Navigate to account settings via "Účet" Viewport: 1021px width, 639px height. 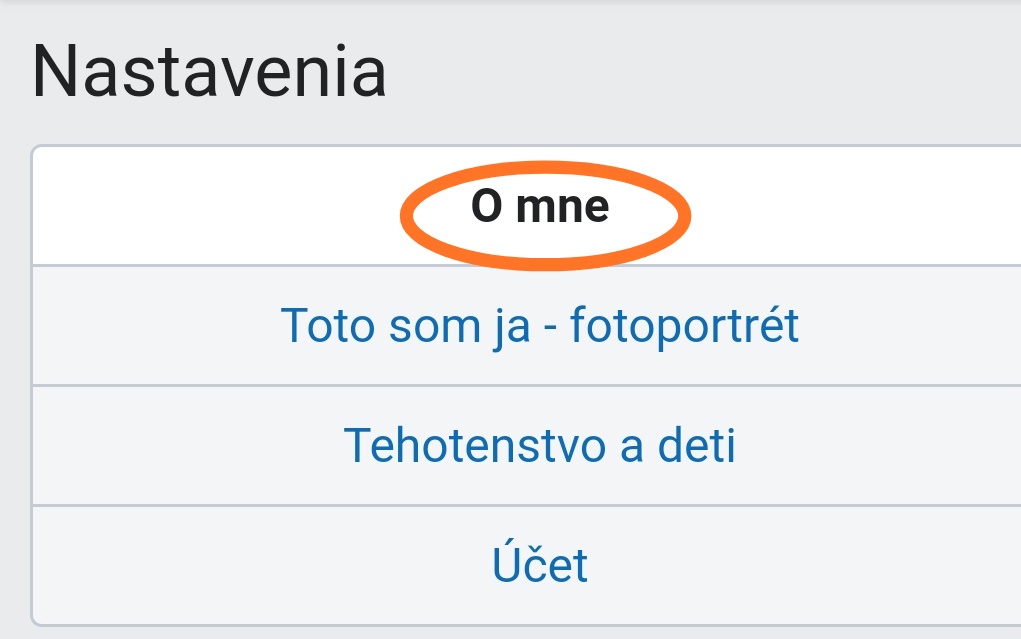540,566
